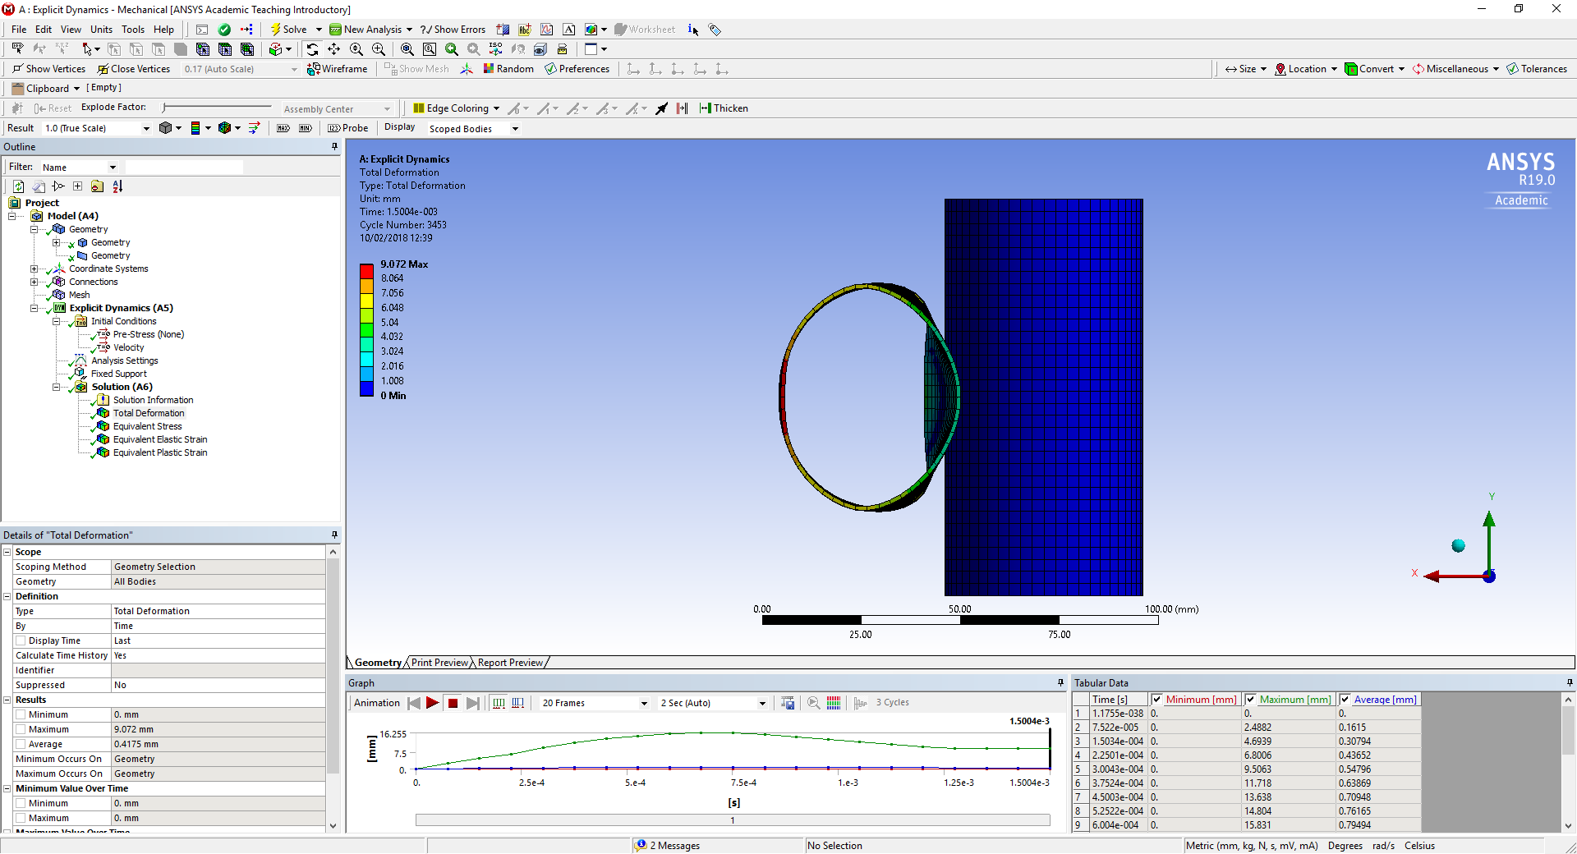Click the Maximum value probe icon
1577x854 pixels.
point(283,128)
